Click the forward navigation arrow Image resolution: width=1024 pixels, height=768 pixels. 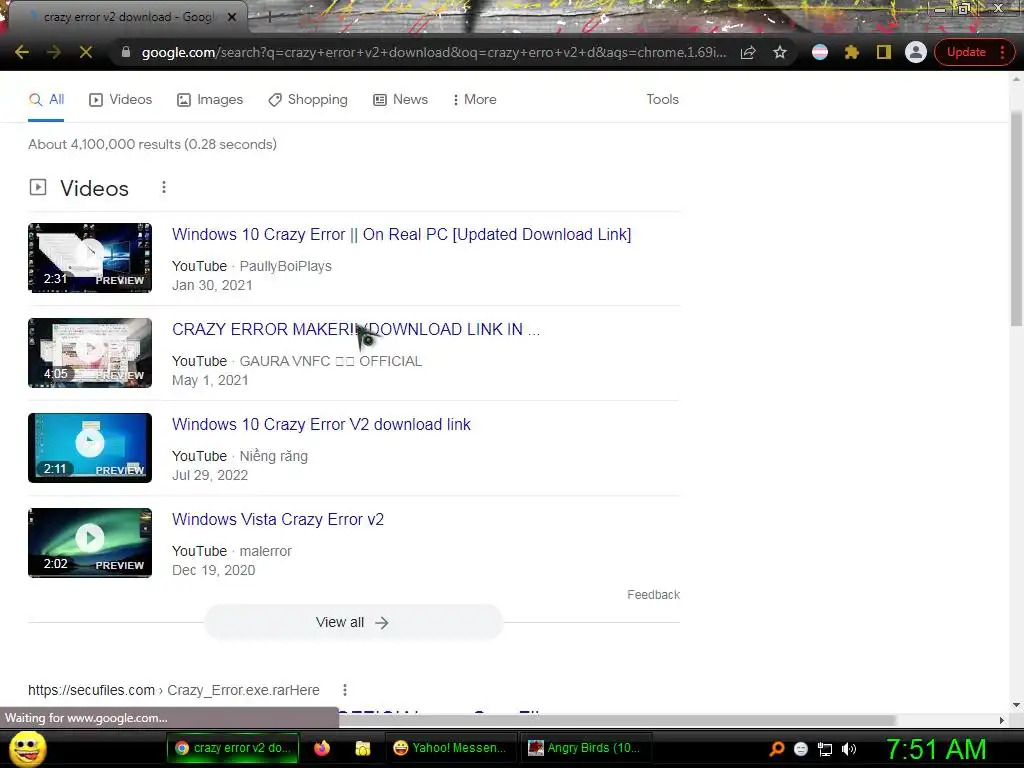click(54, 52)
